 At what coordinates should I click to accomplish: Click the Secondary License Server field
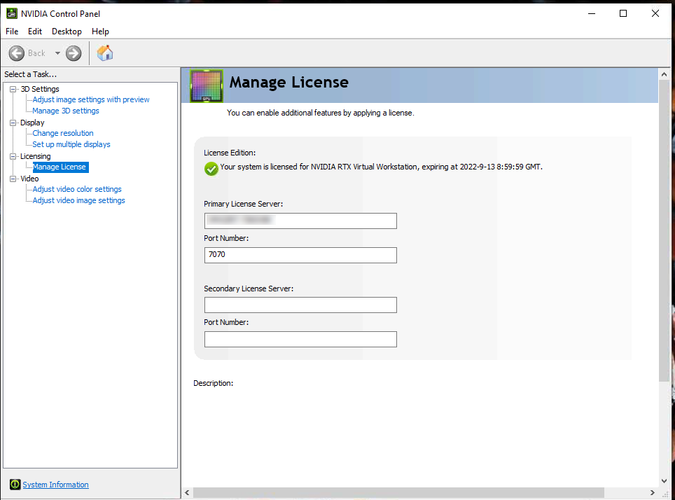pos(300,305)
